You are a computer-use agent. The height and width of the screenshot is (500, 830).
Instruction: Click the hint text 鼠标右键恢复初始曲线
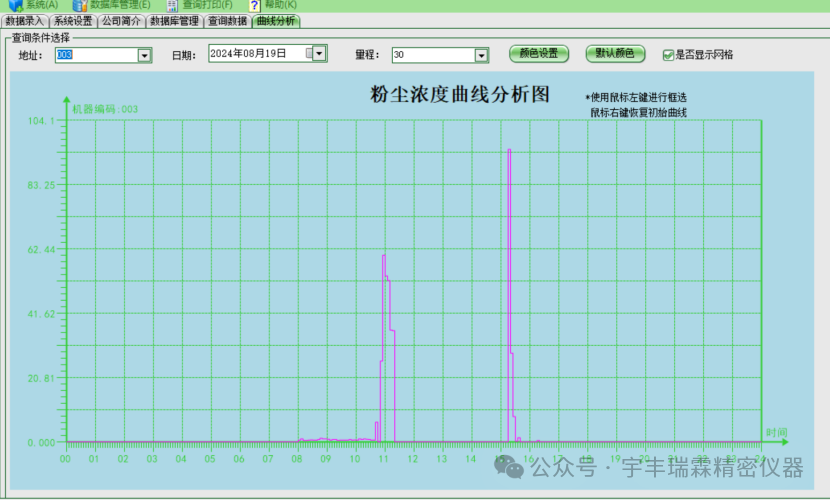638,113
